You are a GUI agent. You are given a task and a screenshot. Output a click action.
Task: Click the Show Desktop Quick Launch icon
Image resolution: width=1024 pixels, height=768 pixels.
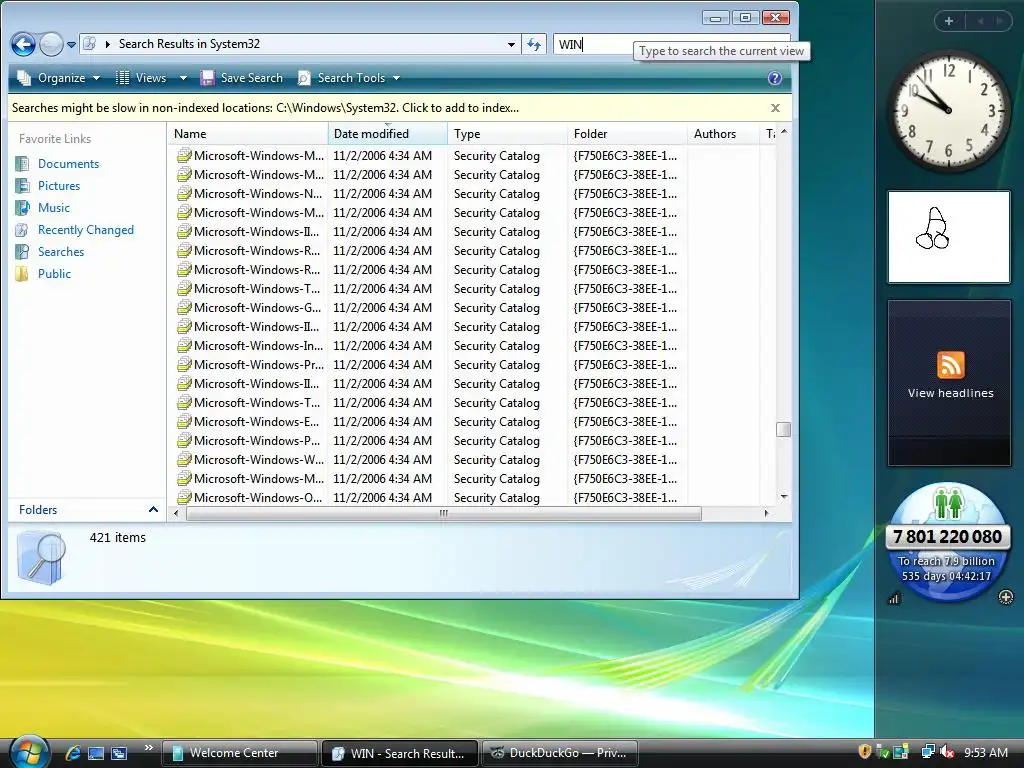[96, 753]
